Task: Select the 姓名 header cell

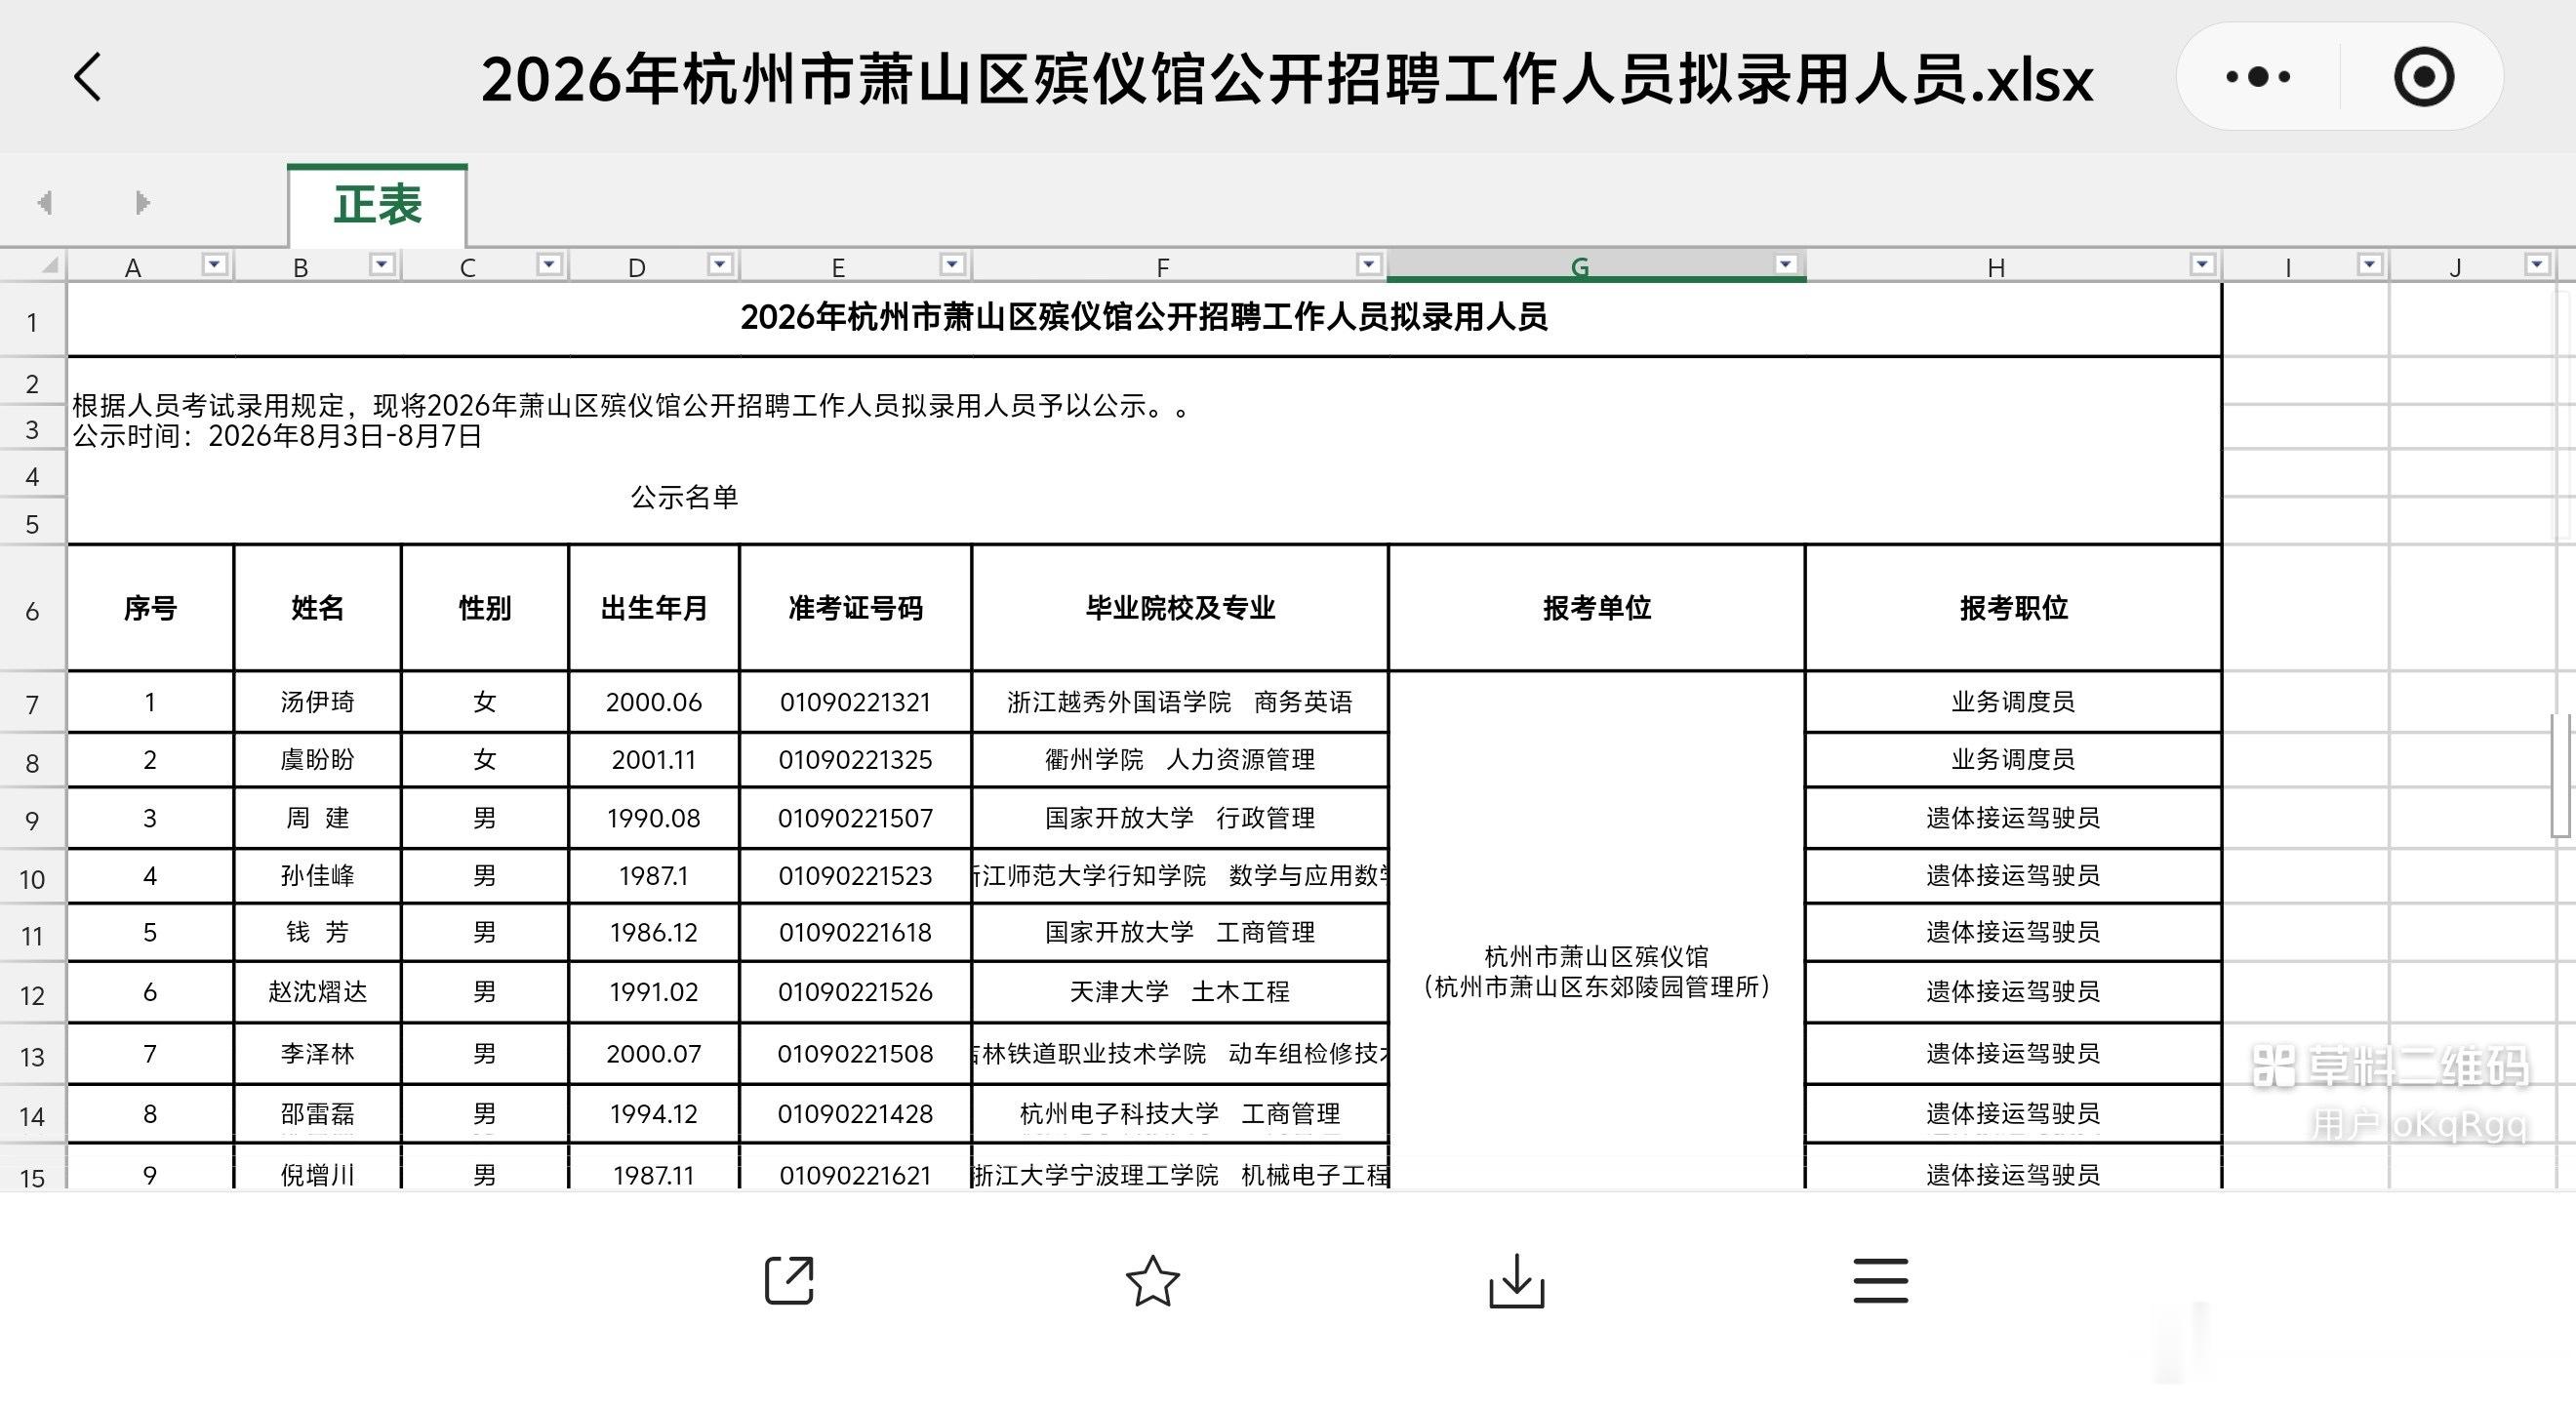Action: point(317,608)
